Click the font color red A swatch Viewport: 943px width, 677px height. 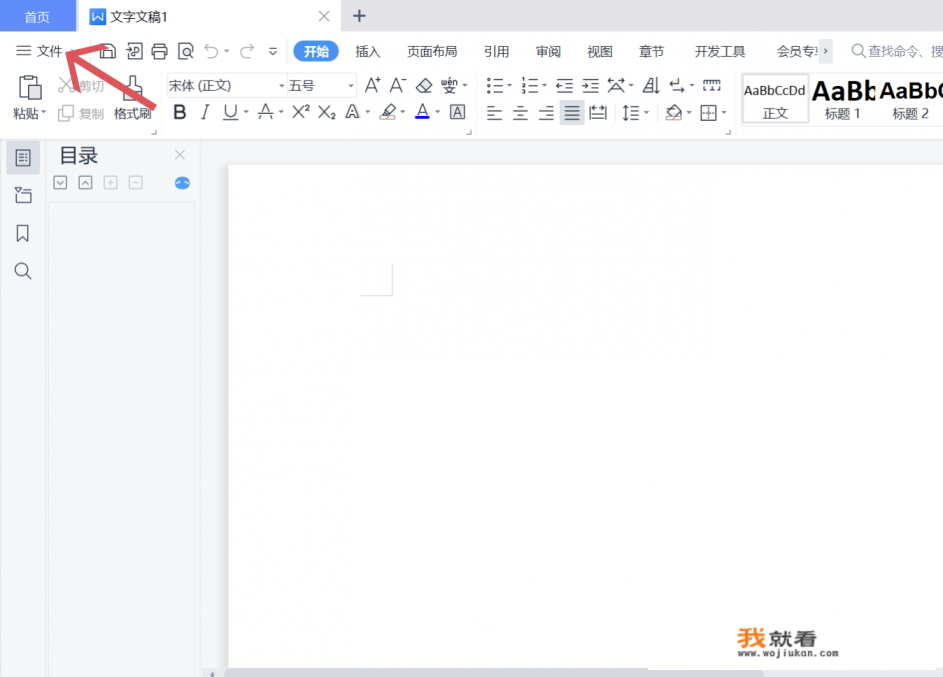[x=422, y=112]
